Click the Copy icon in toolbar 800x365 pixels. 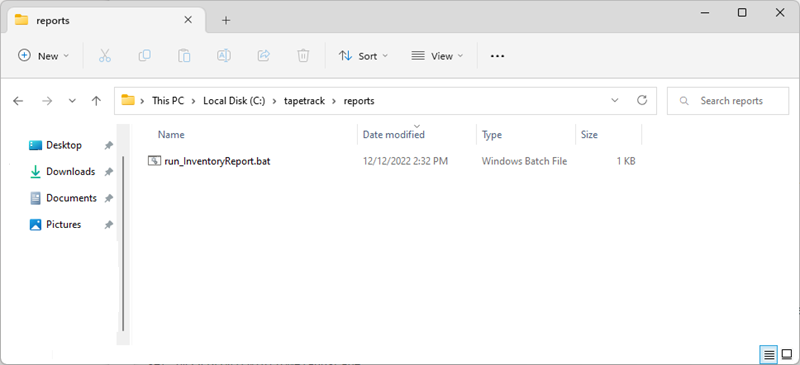[144, 56]
